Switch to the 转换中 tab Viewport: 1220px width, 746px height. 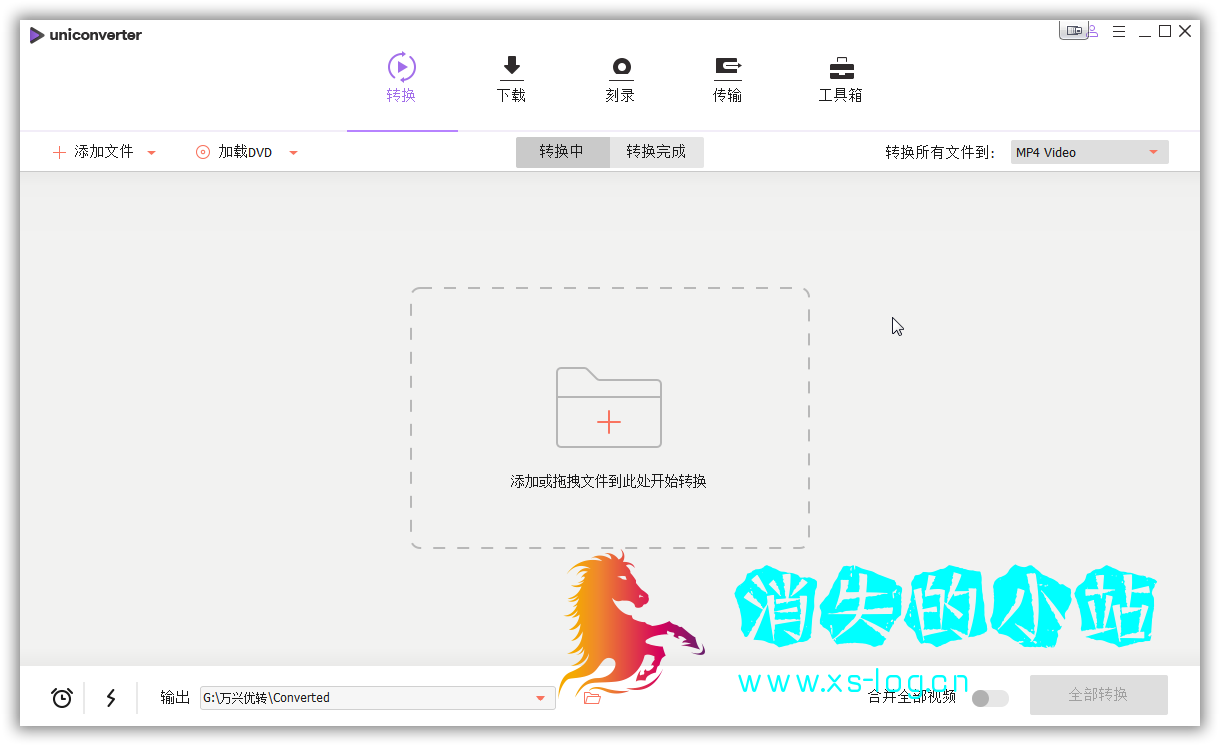click(562, 152)
